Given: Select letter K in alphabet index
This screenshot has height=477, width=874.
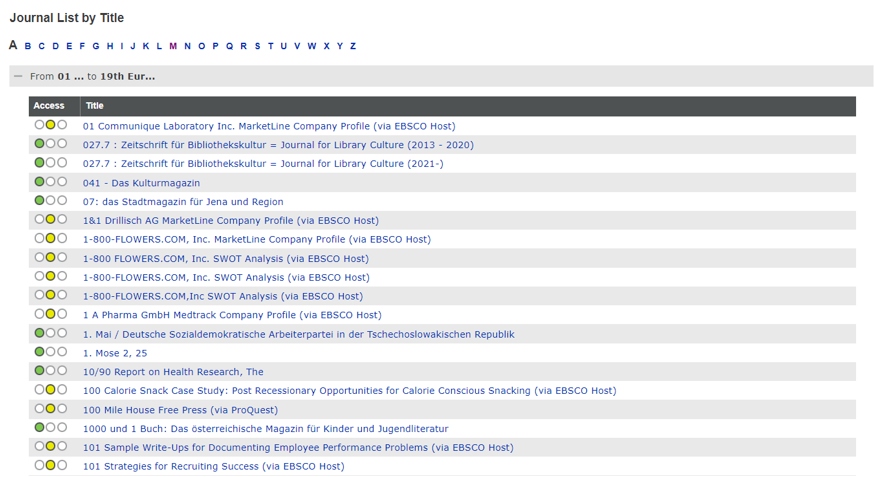Looking at the screenshot, I should point(145,46).
